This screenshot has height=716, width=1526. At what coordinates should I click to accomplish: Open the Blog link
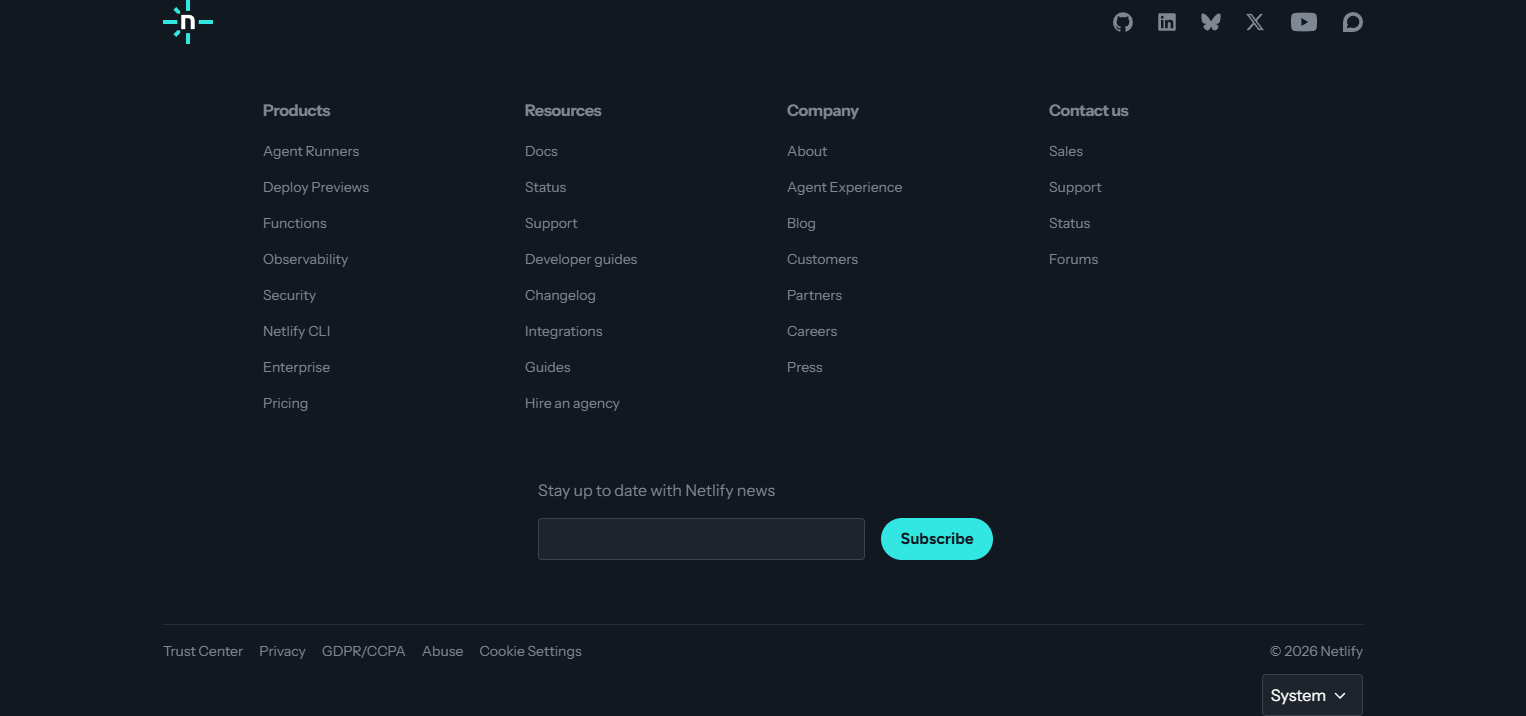pyautogui.click(x=801, y=223)
